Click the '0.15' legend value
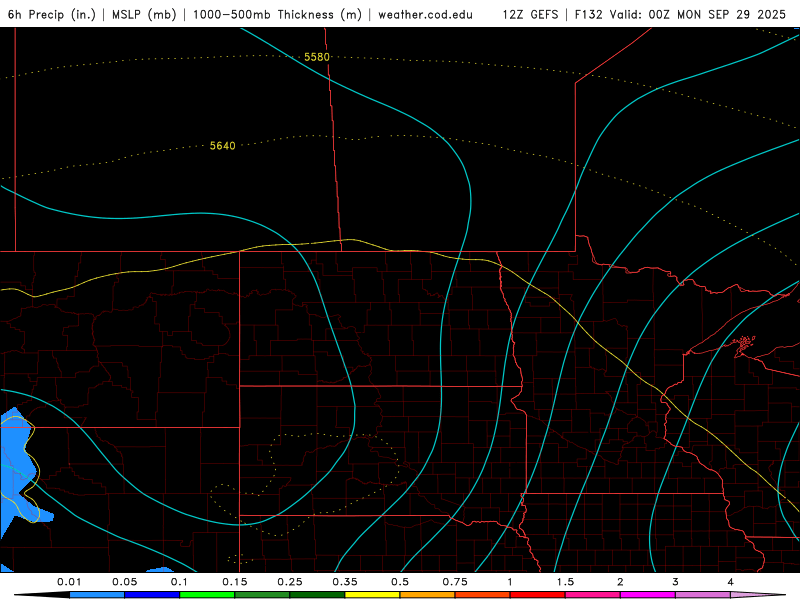The image size is (800, 600). [235, 582]
